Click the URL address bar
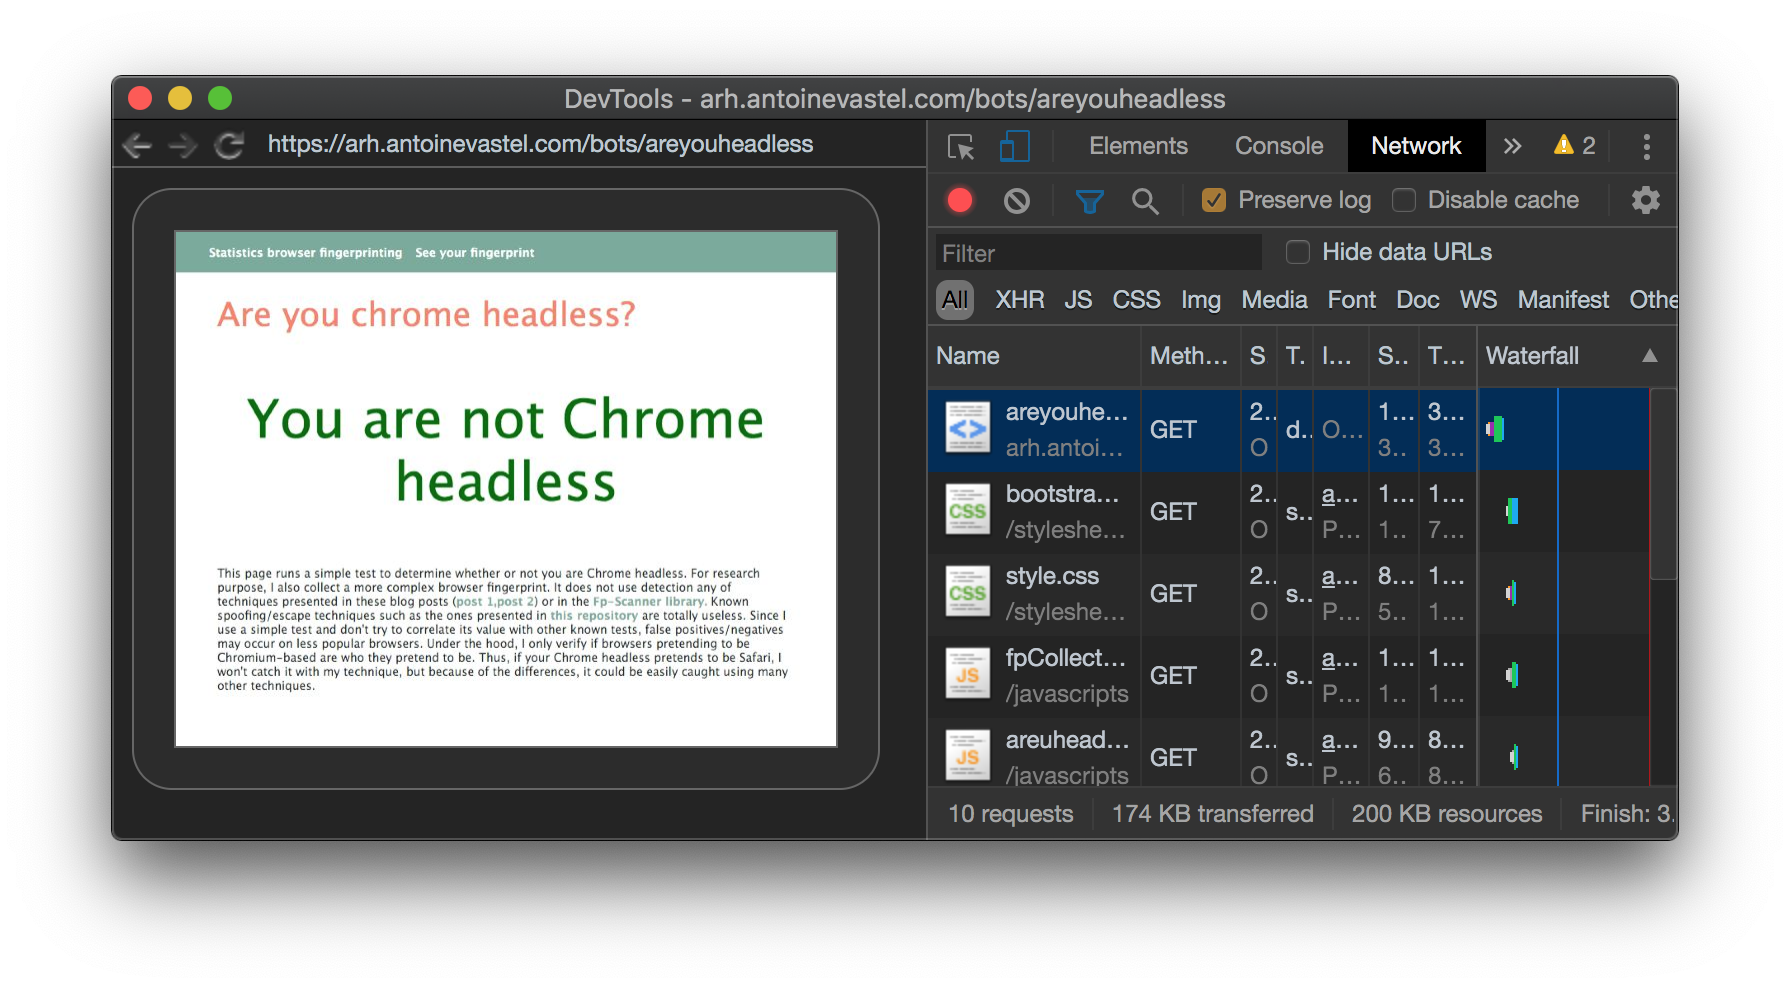 point(540,145)
